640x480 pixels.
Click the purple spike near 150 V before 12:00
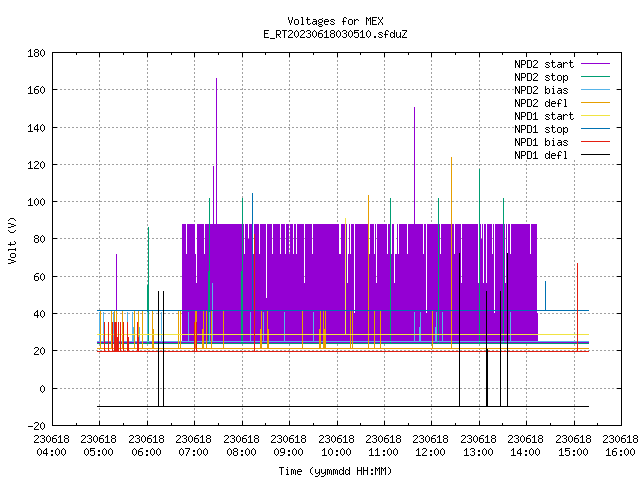pos(415,165)
